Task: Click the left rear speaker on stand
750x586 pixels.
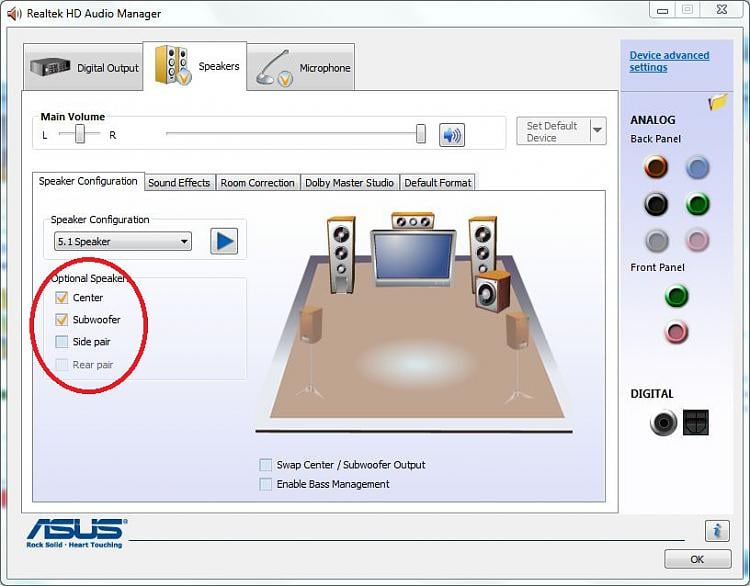Action: (311, 352)
